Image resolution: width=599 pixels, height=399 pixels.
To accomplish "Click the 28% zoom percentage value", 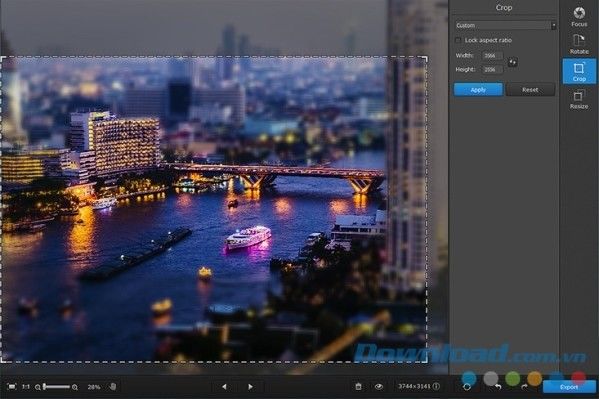I will pyautogui.click(x=94, y=387).
